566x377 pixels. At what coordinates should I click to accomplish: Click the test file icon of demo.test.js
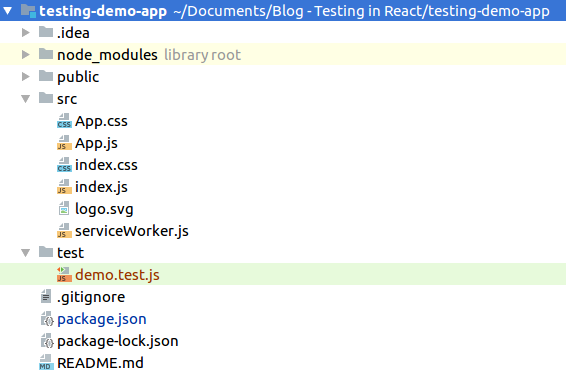point(64,274)
